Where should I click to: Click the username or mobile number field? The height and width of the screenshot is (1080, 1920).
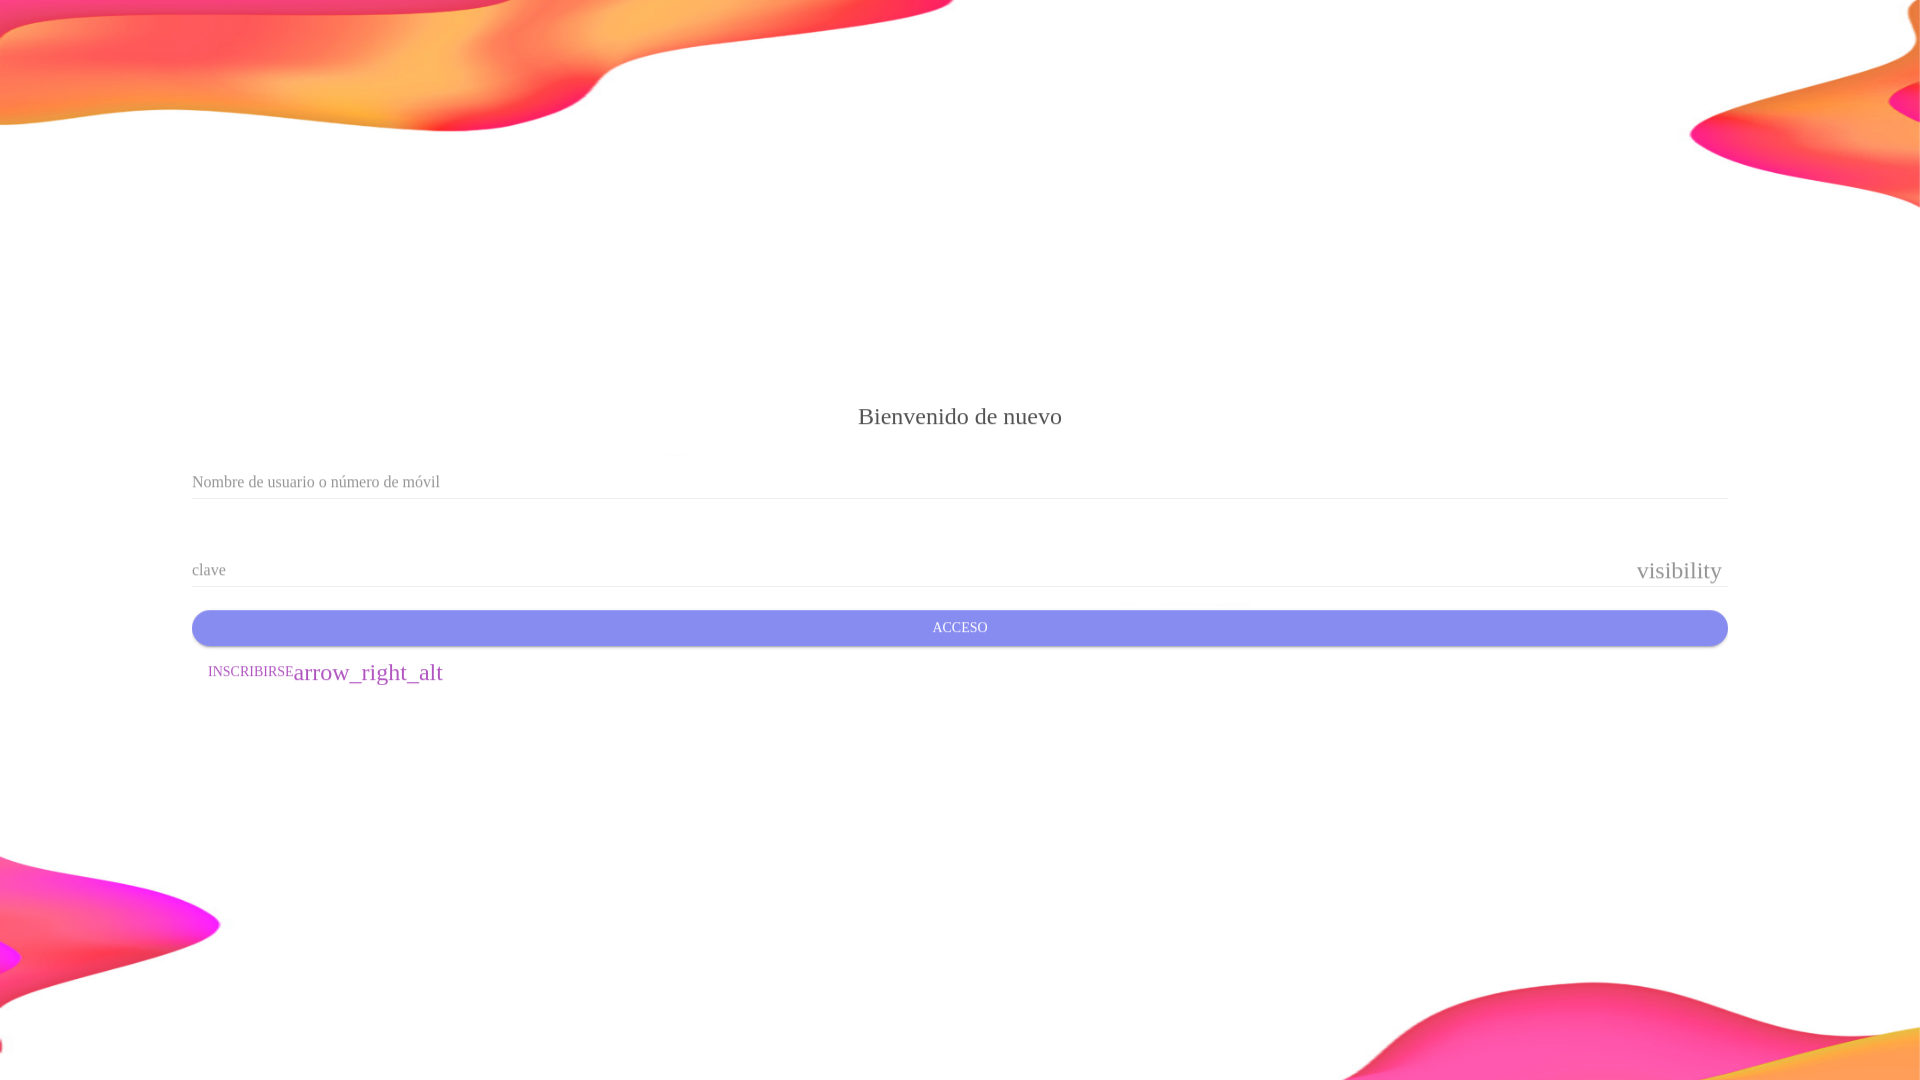pos(960,482)
